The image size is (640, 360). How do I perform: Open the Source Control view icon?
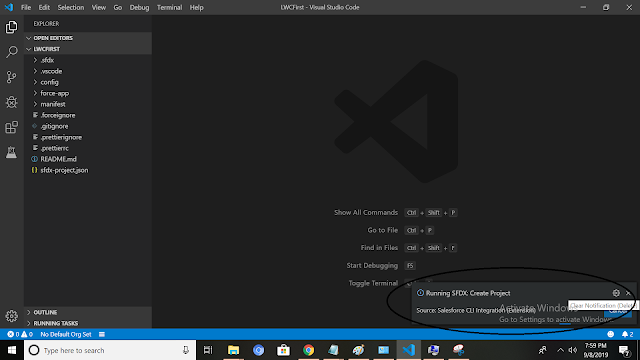click(11, 77)
